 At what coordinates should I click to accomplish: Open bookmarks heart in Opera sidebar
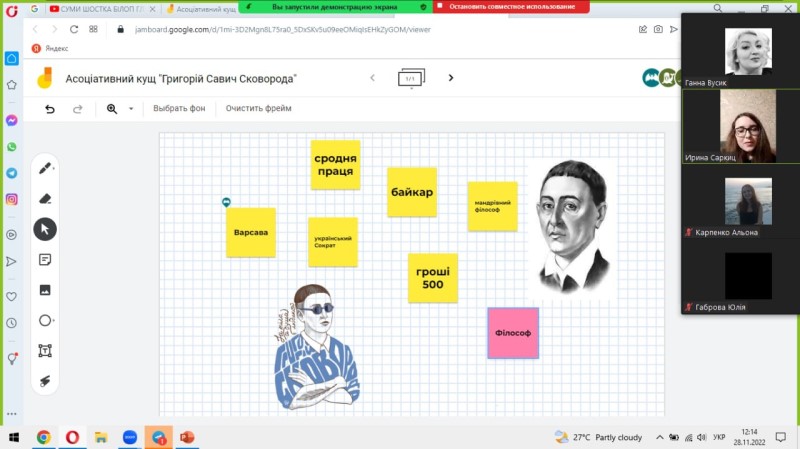(x=11, y=296)
